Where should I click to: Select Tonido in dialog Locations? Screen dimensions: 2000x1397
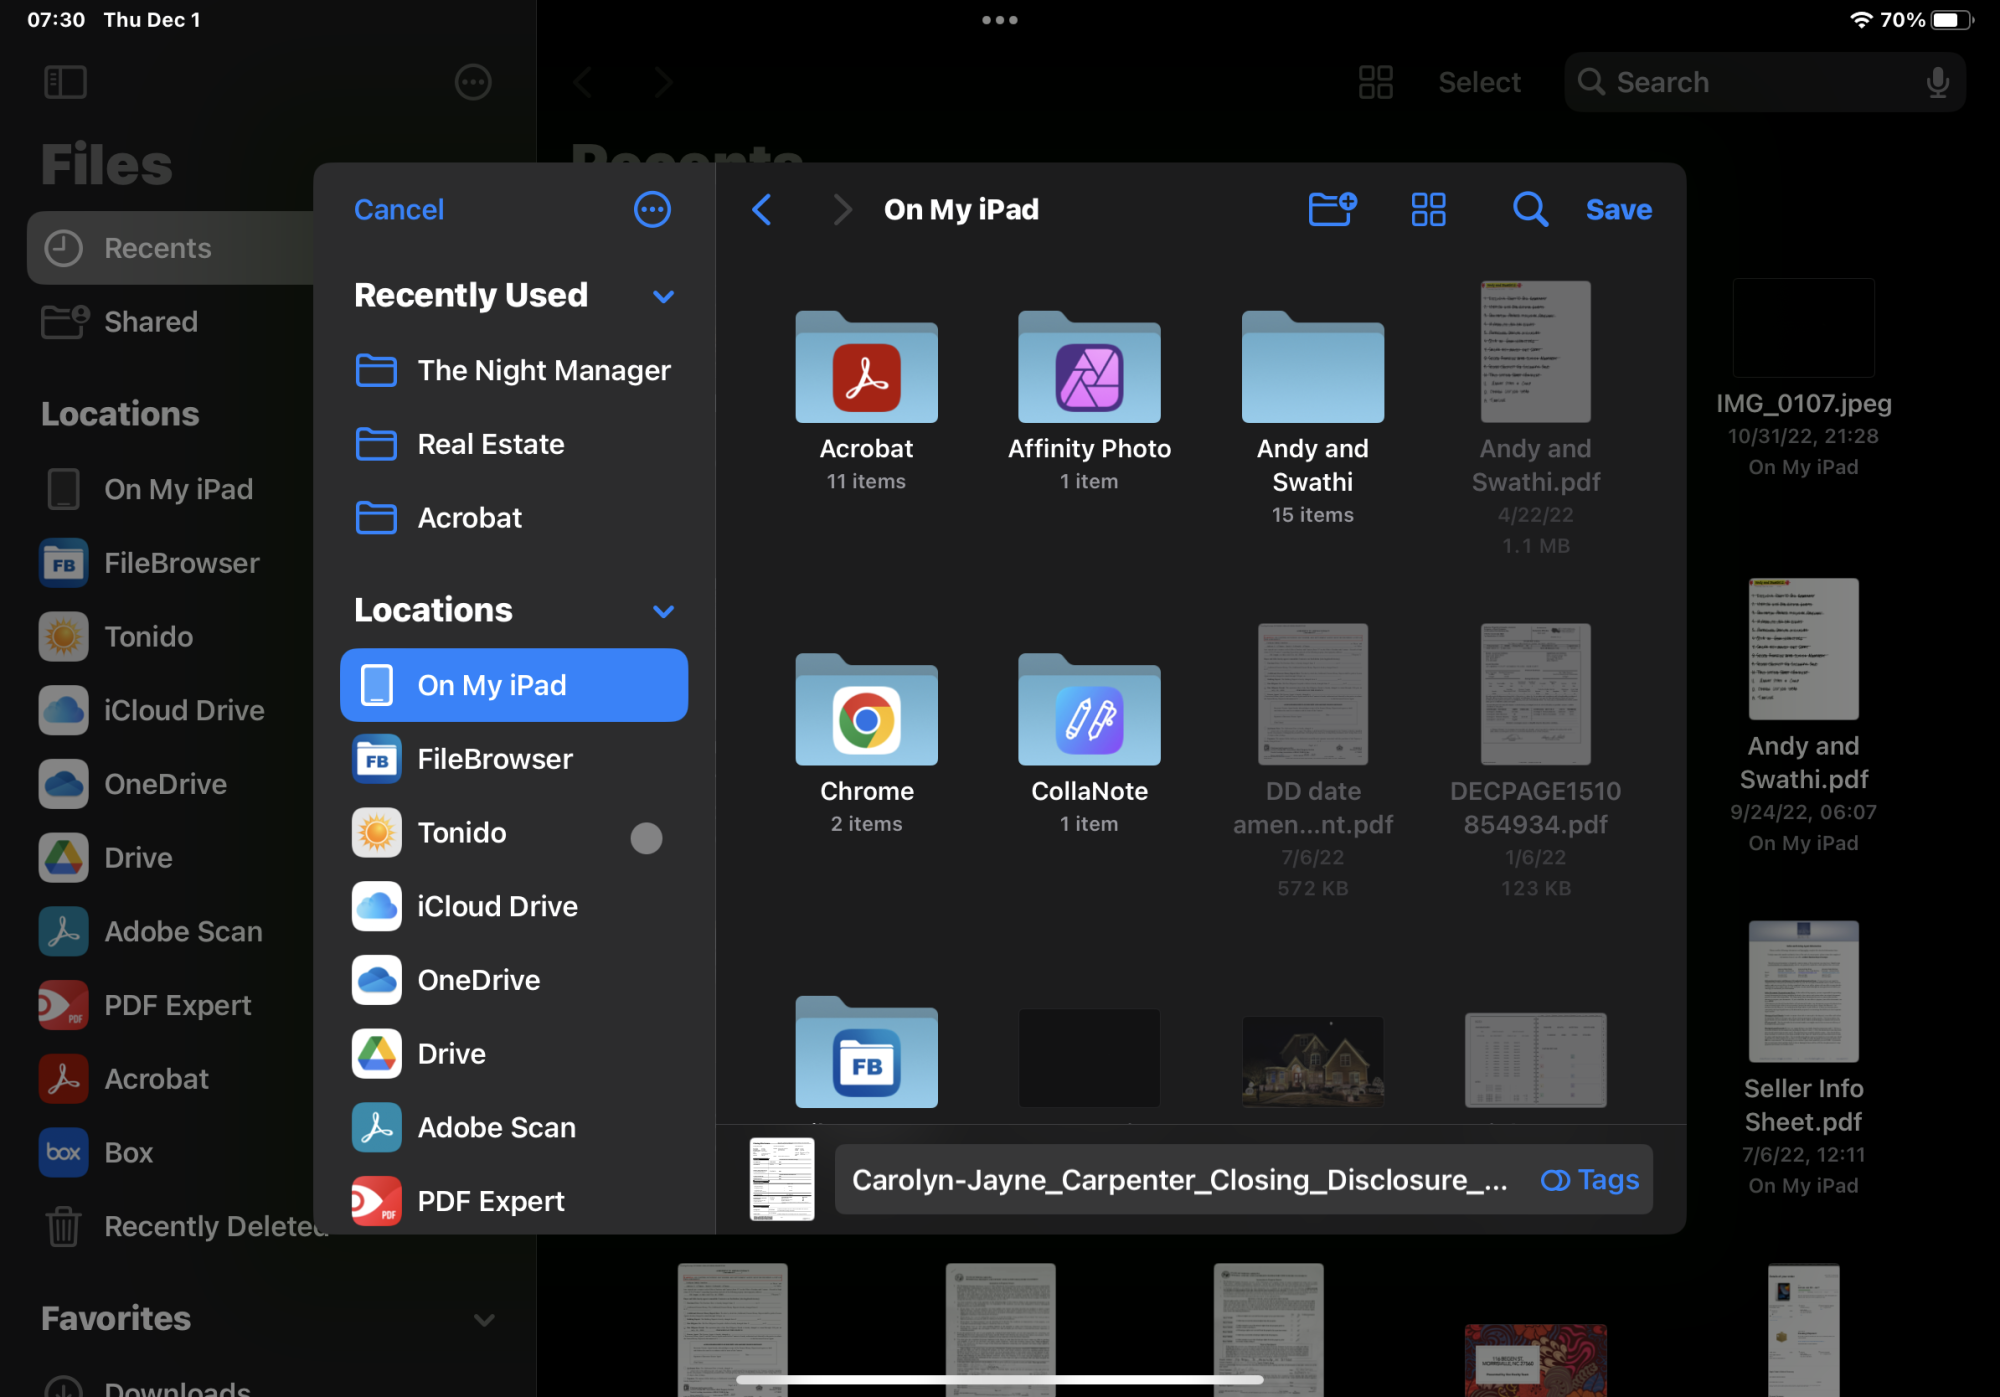click(514, 833)
